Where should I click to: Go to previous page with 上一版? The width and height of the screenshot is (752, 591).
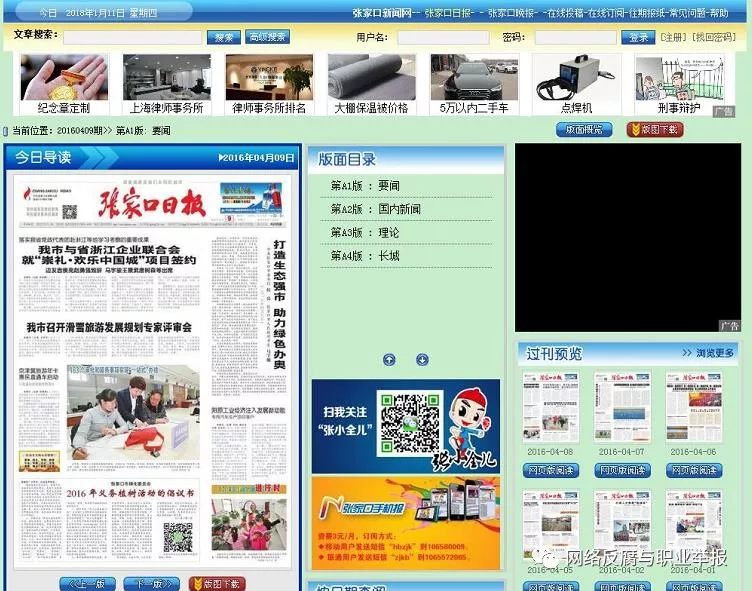click(x=87, y=584)
